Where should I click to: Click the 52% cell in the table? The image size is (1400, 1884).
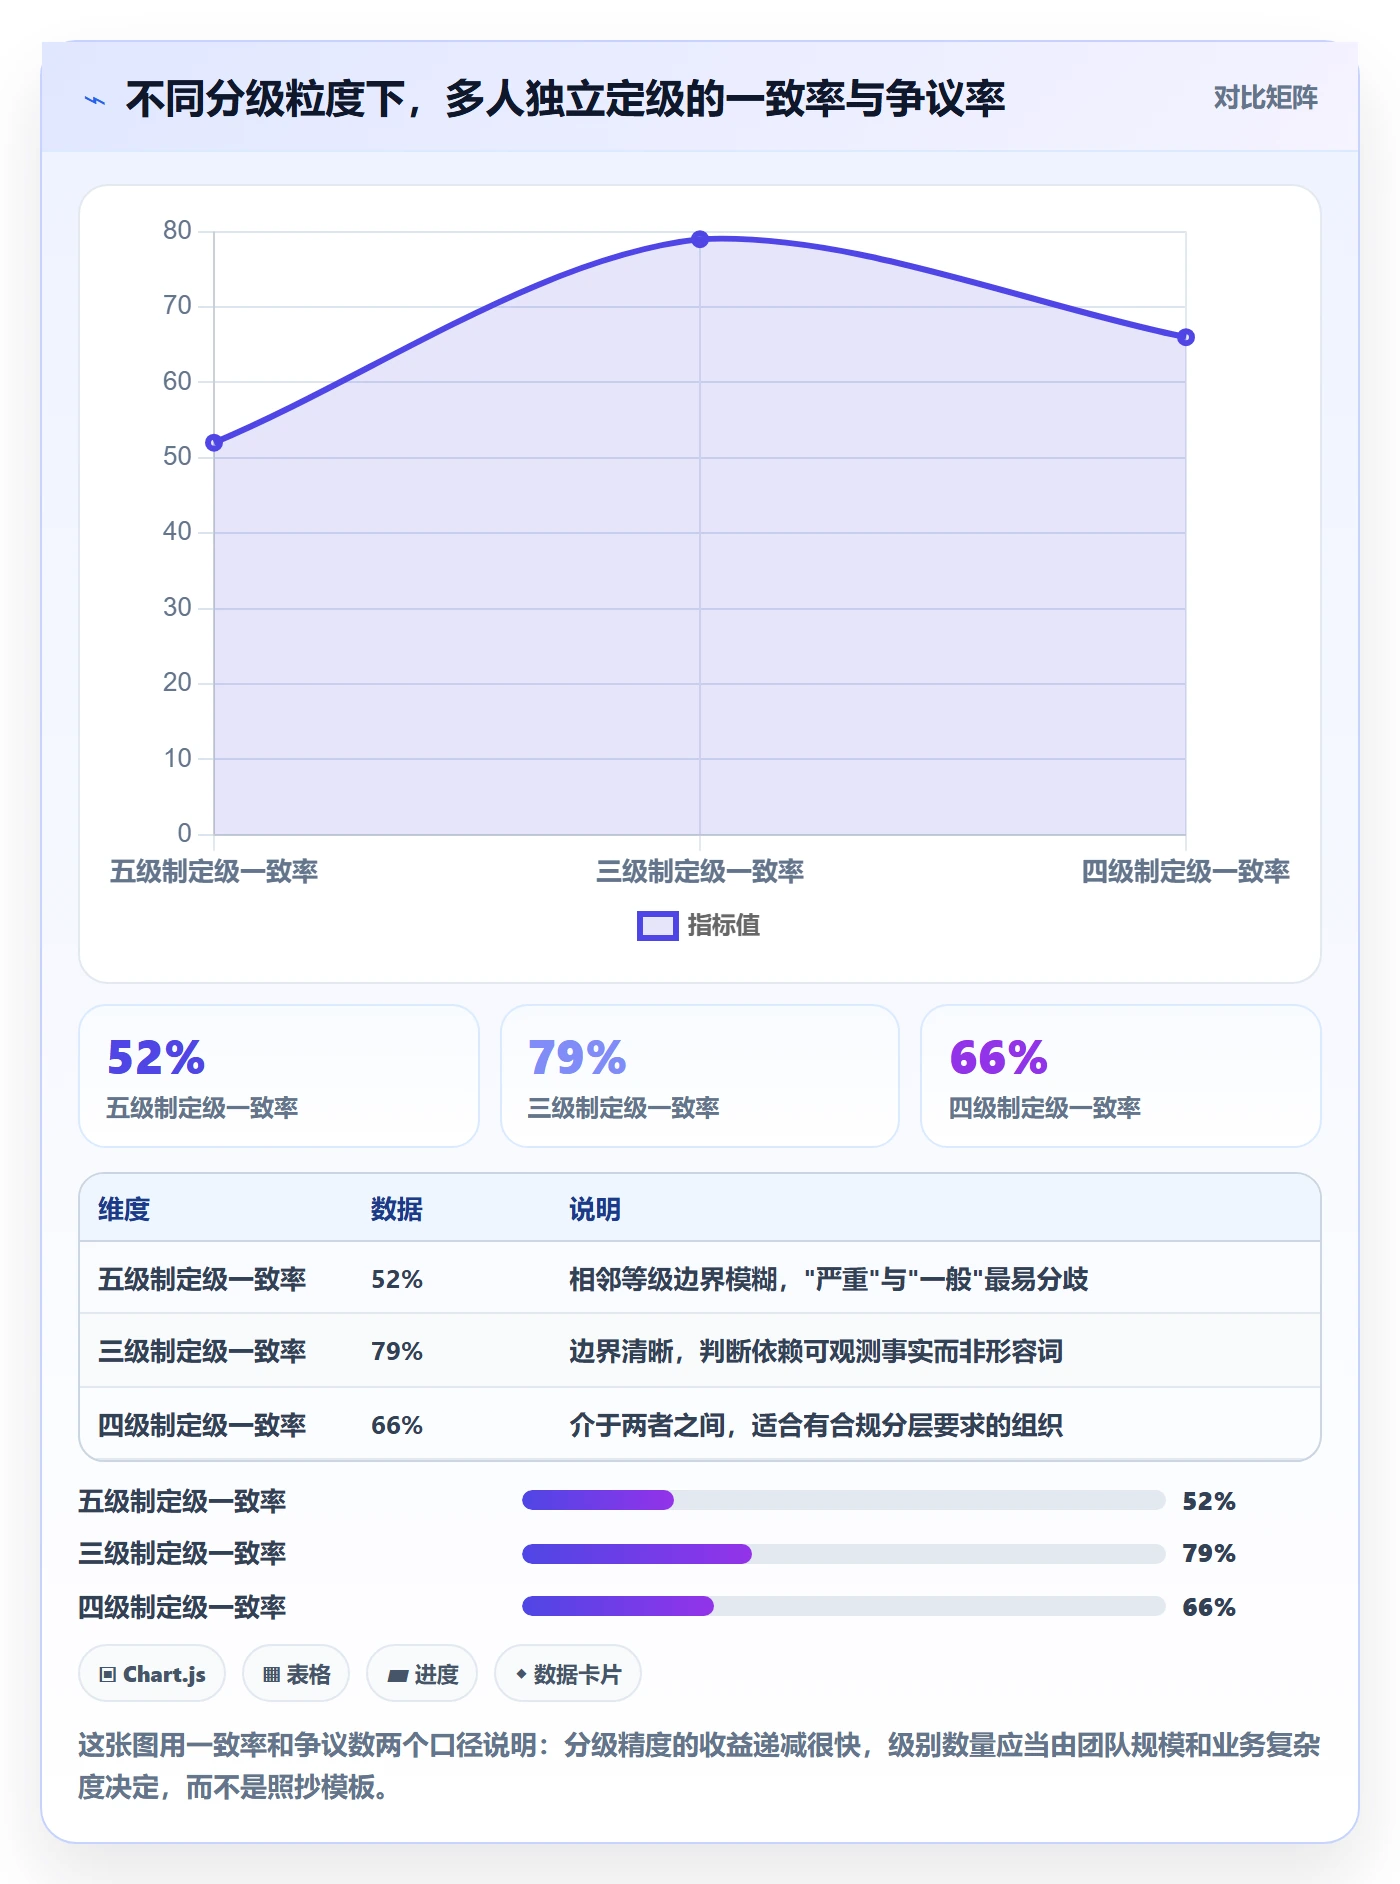click(x=397, y=1279)
